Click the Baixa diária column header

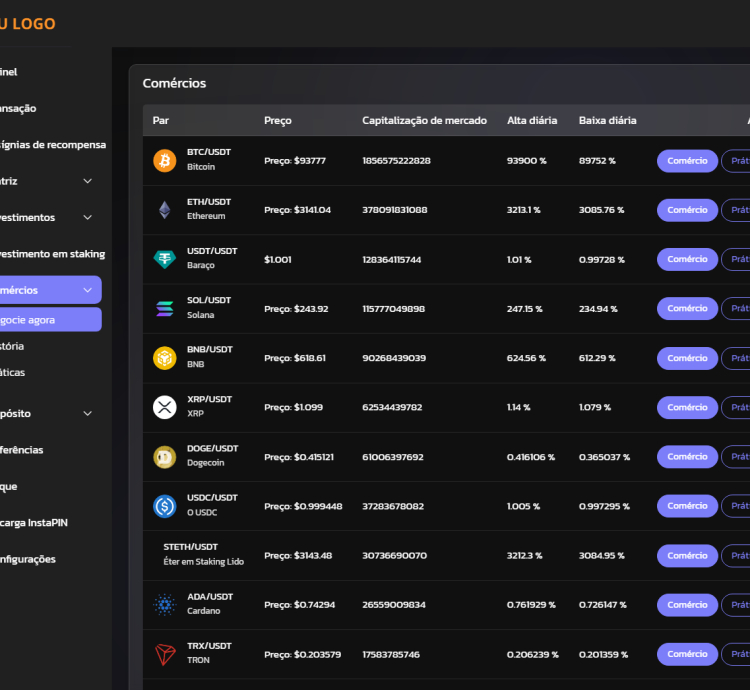(607, 120)
